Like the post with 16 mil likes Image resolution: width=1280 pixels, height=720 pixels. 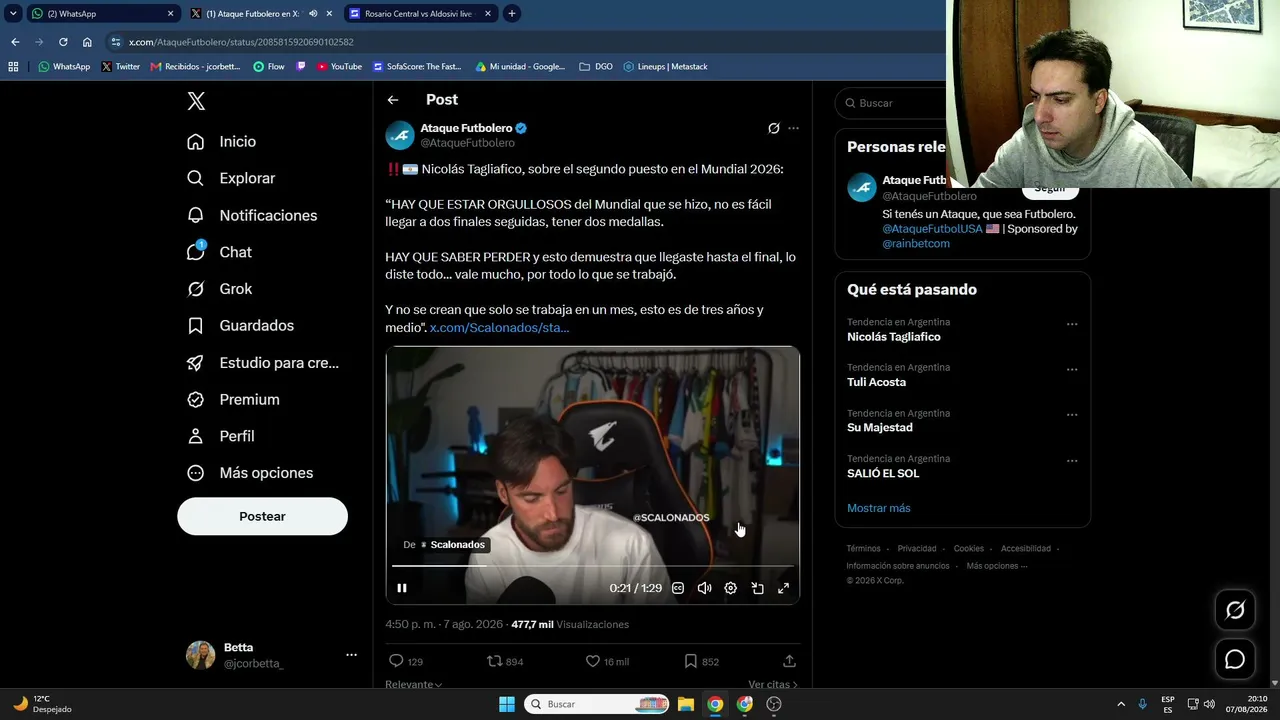(592, 661)
